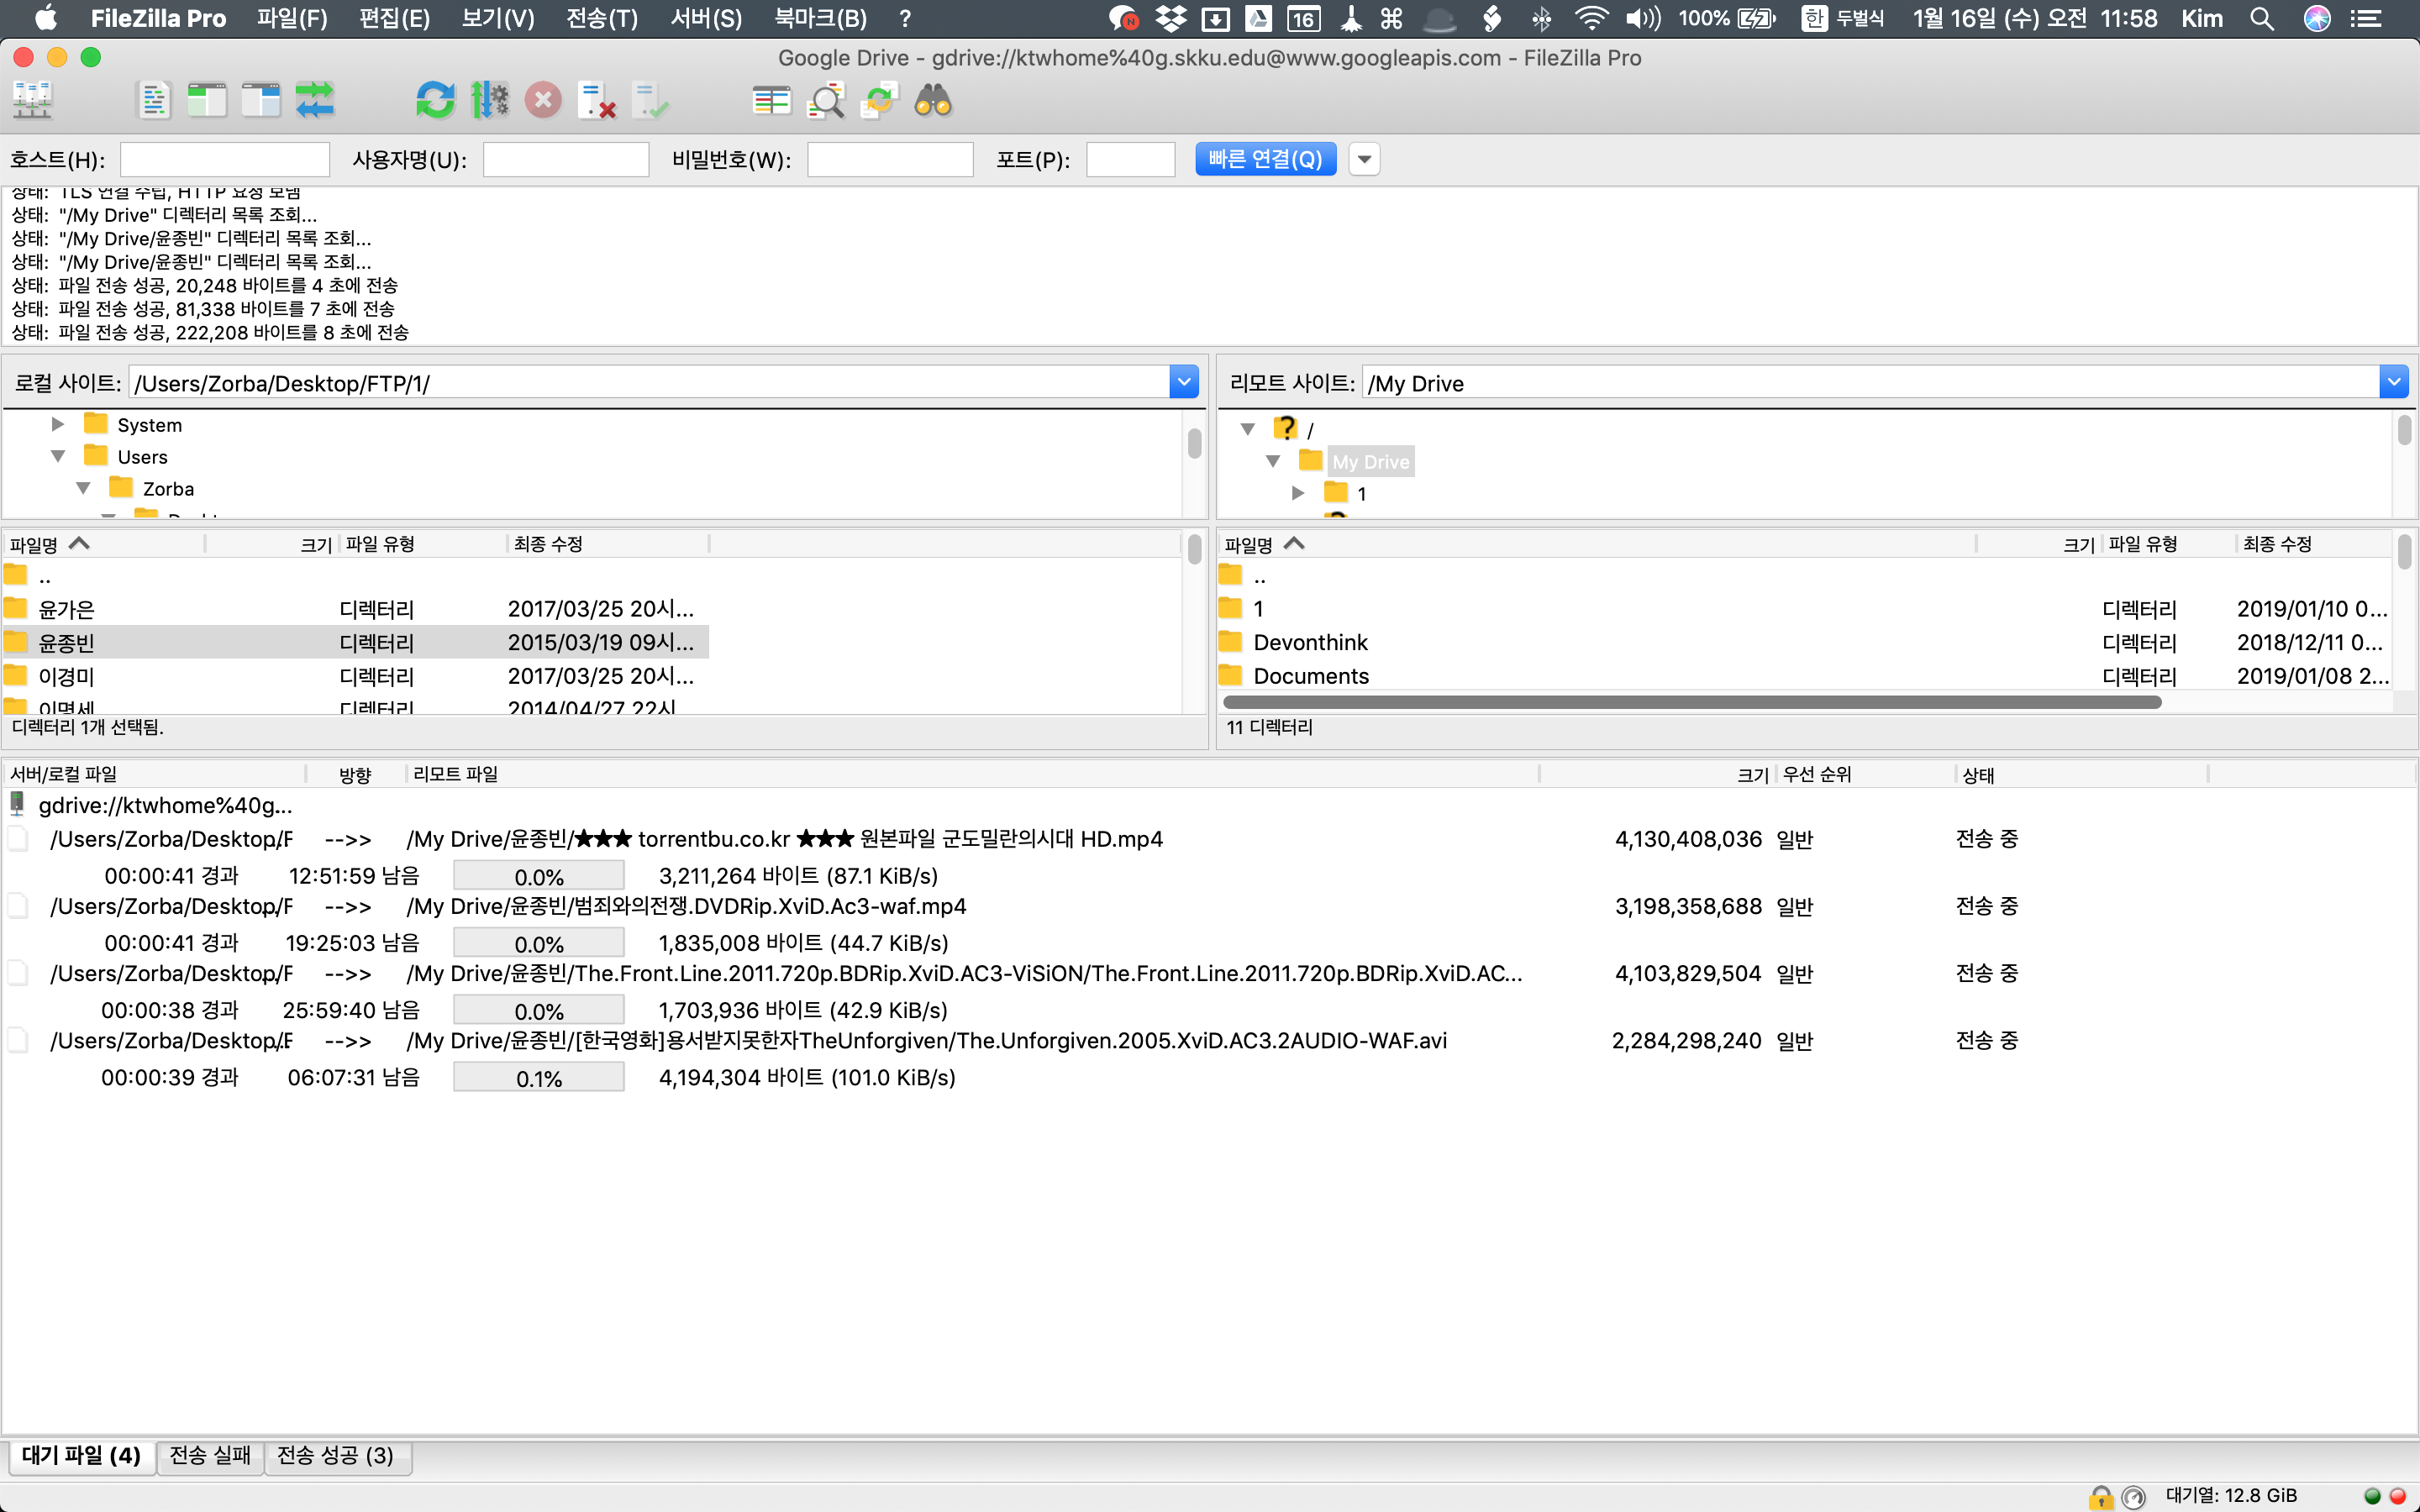Click binoculars file search icon
The image size is (2420, 1512).
pos(933,100)
